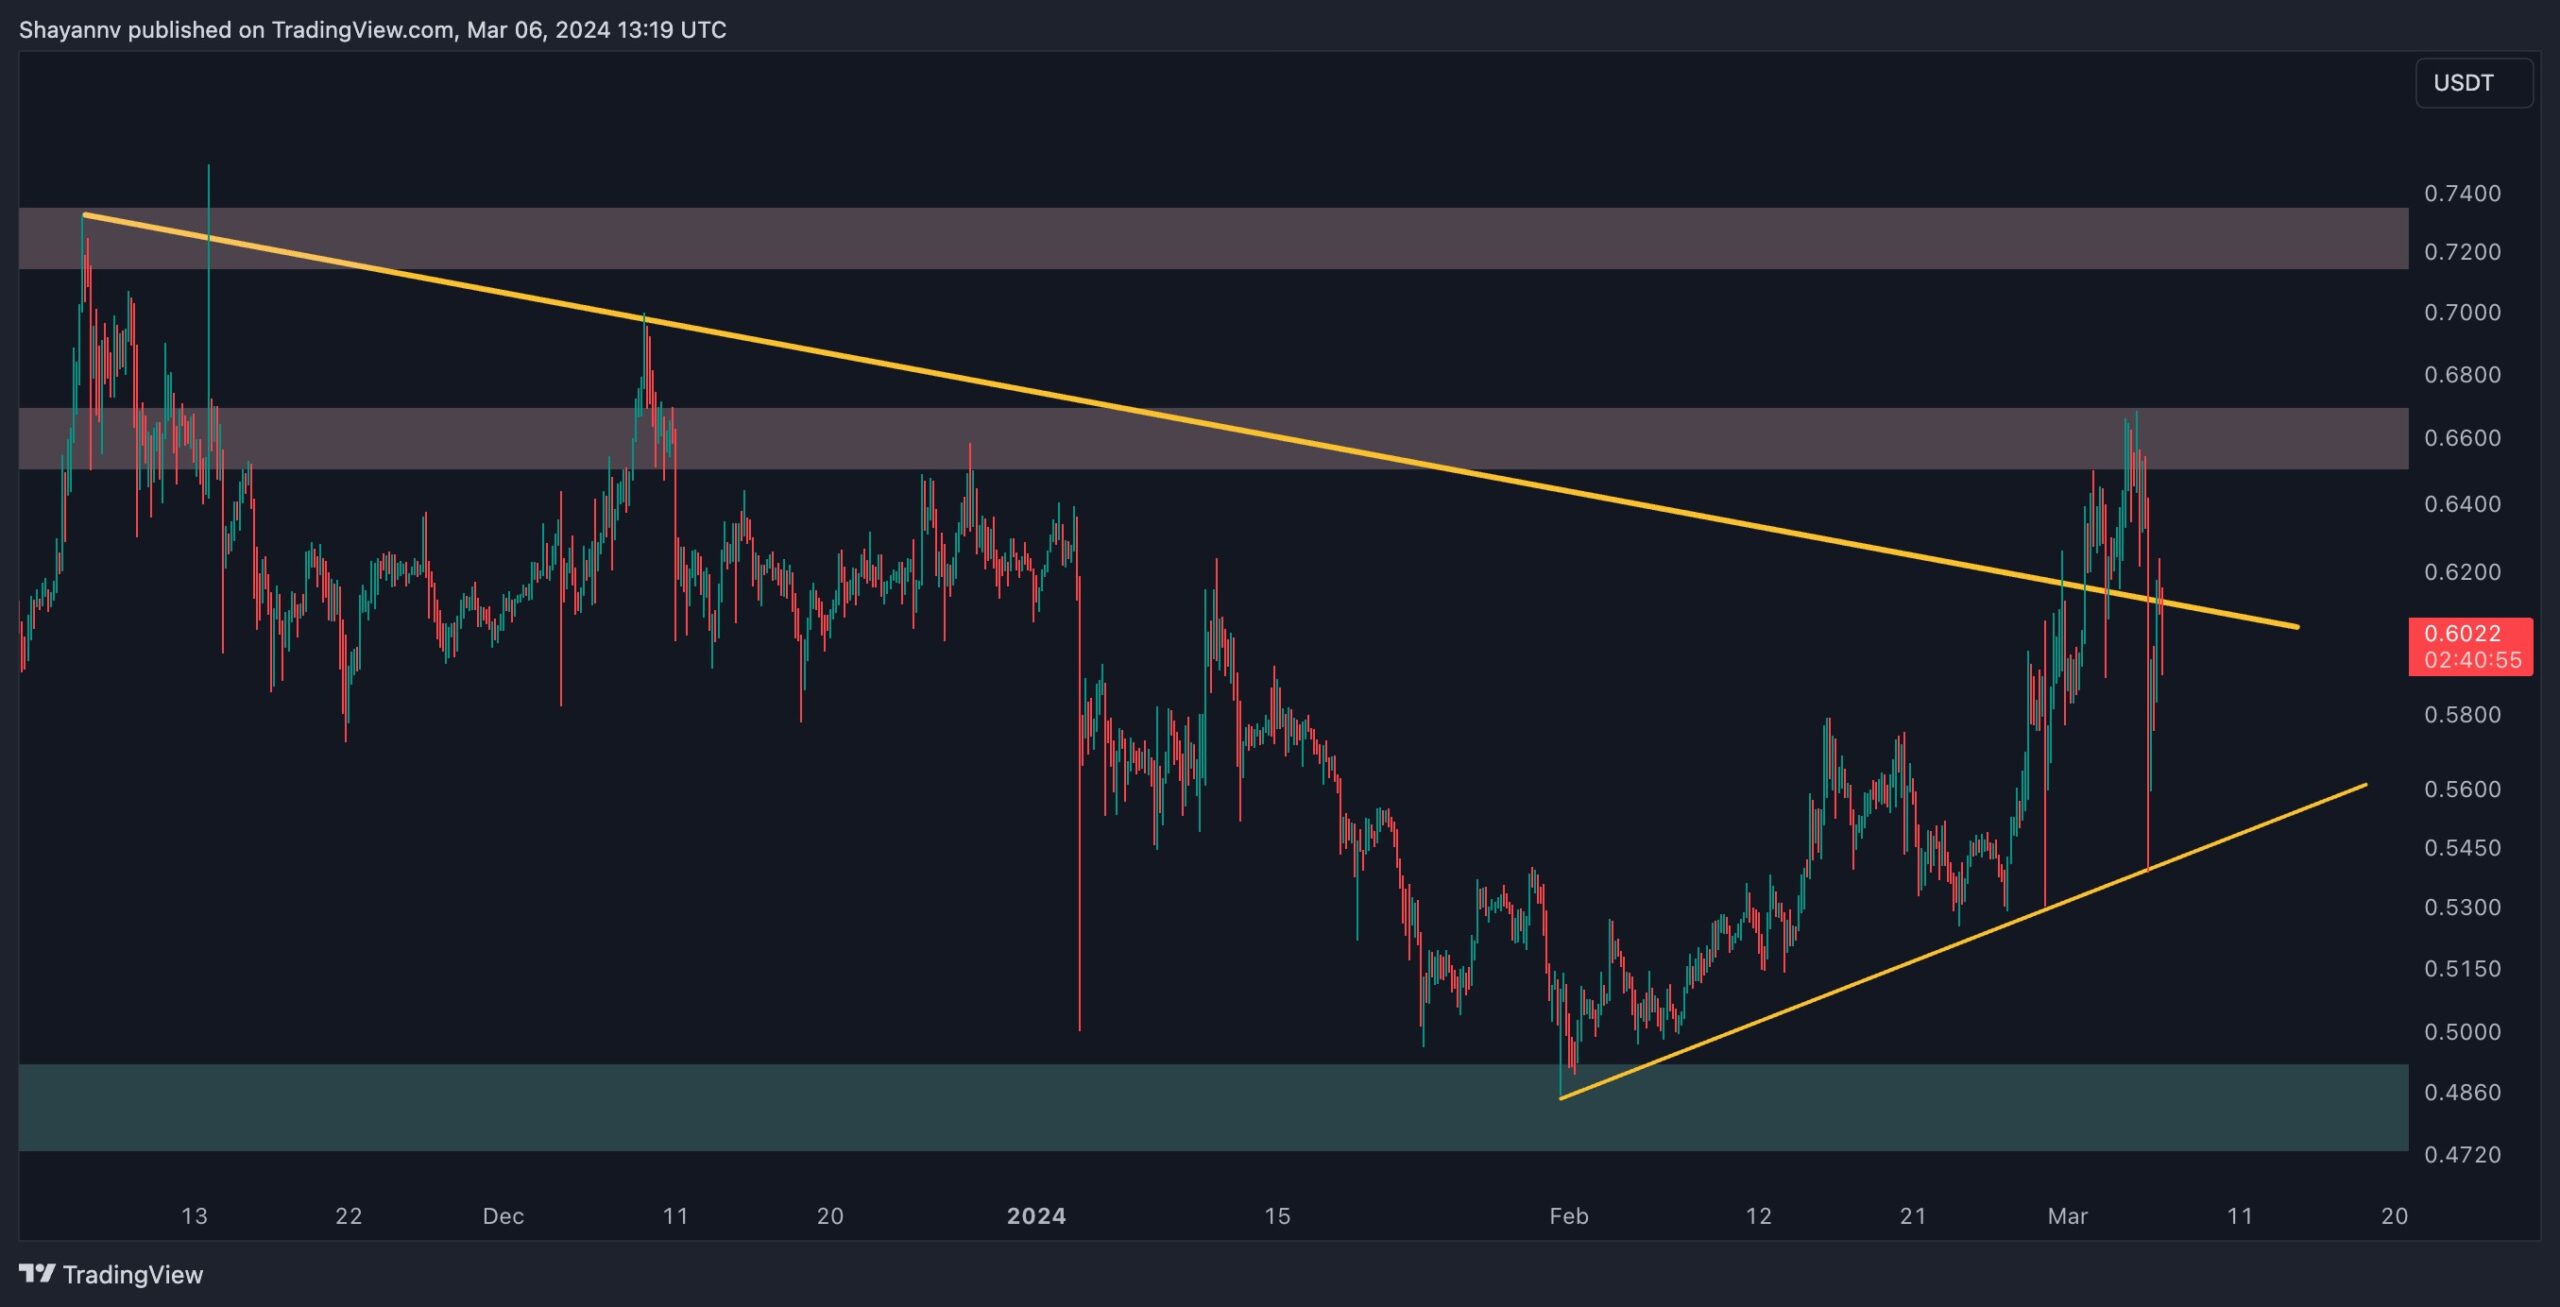Click the ascending yellow trendline
Image resolution: width=2560 pixels, height=1307 pixels.
1963,942
